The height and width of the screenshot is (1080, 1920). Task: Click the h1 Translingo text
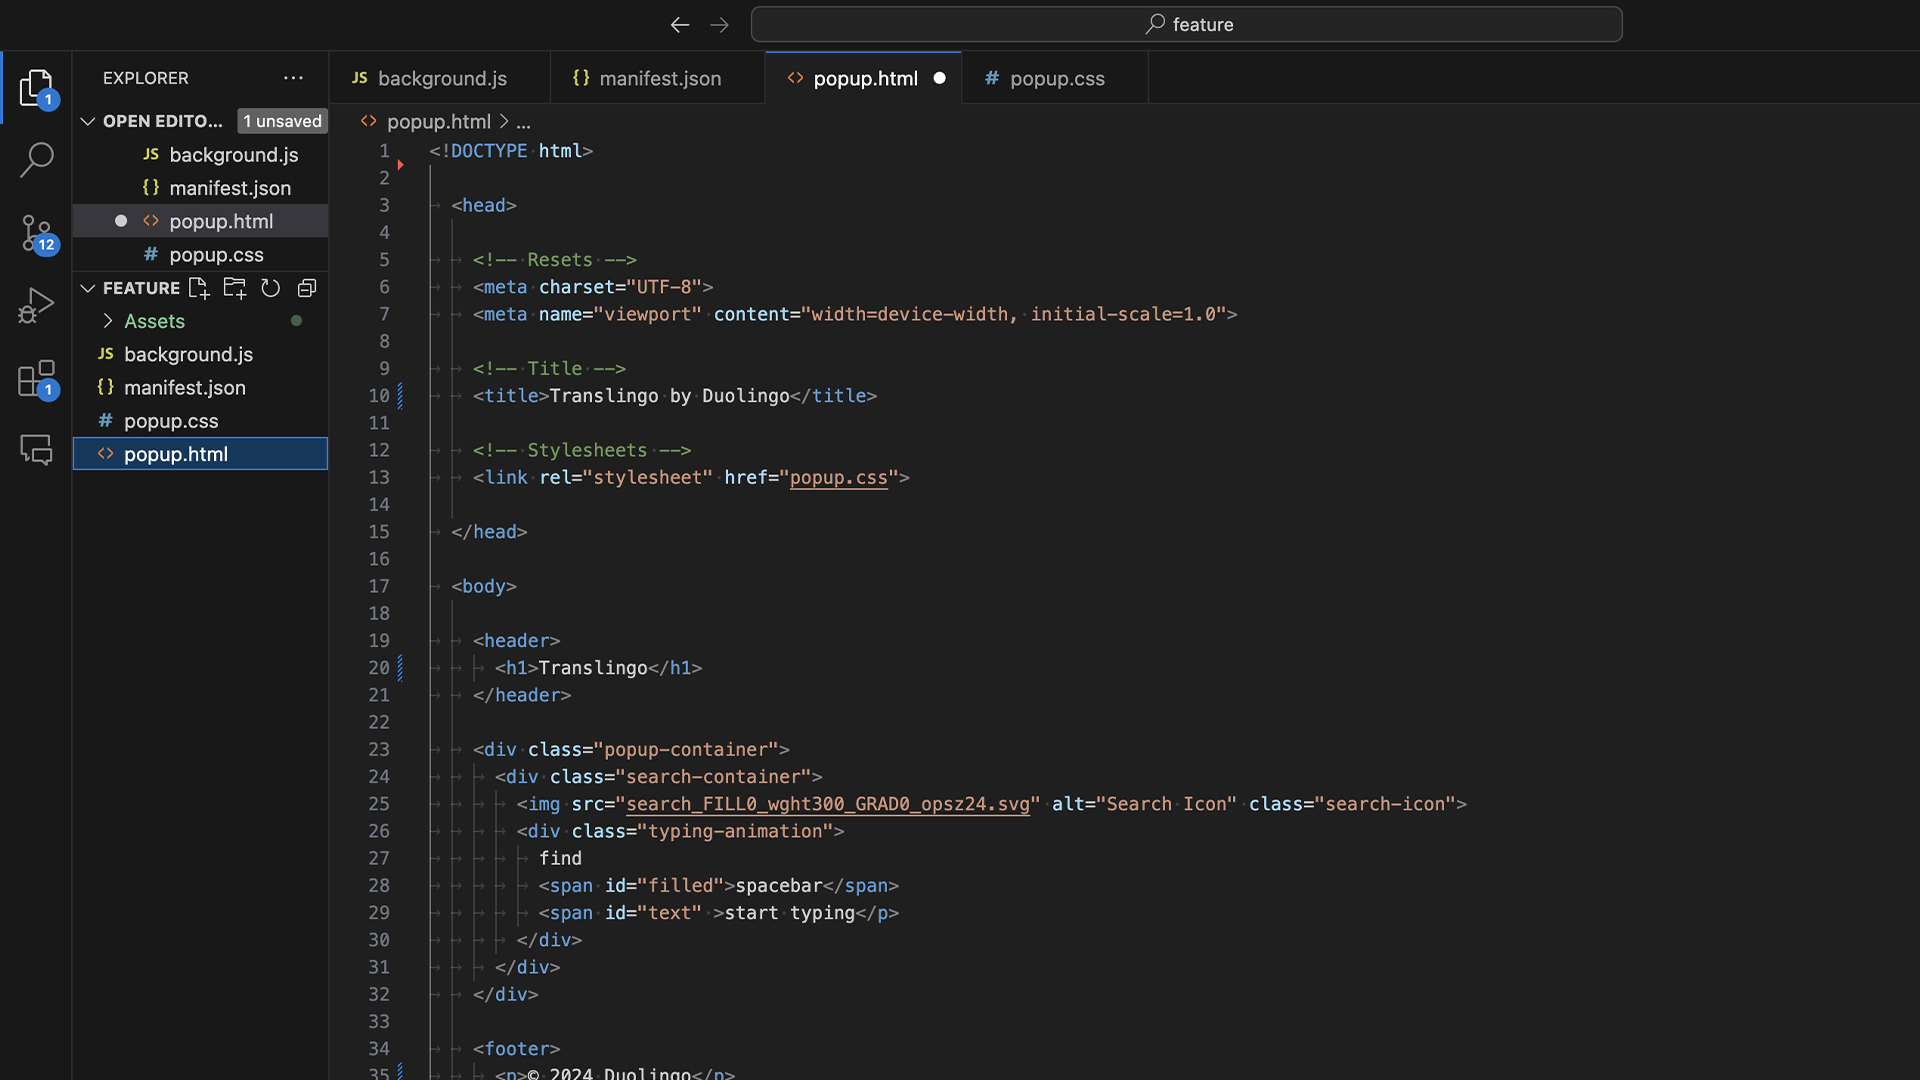(x=593, y=668)
